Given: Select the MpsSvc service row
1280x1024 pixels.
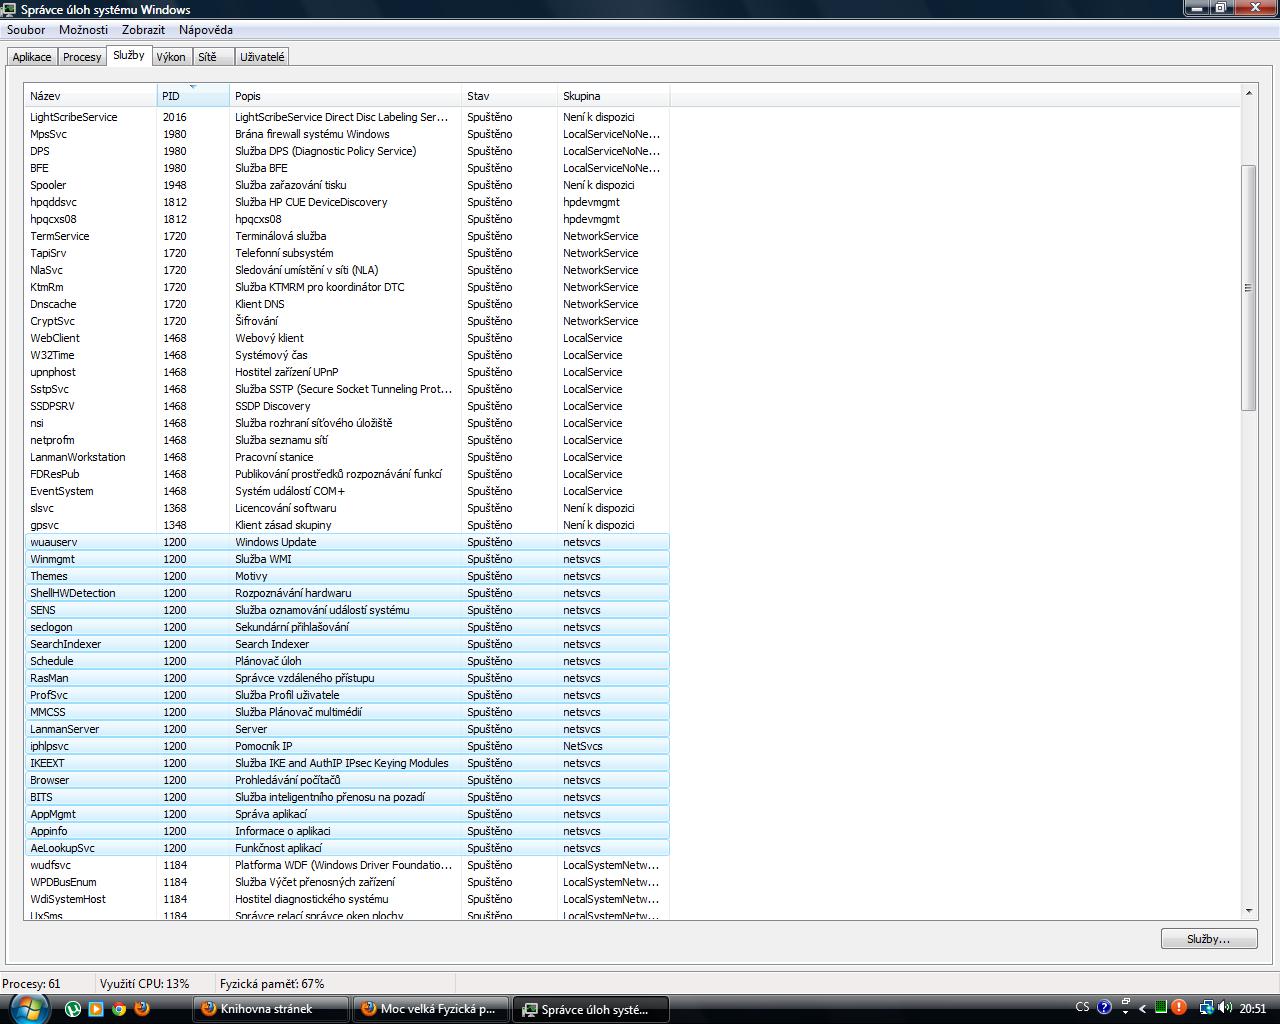Looking at the screenshot, I should (x=347, y=134).
